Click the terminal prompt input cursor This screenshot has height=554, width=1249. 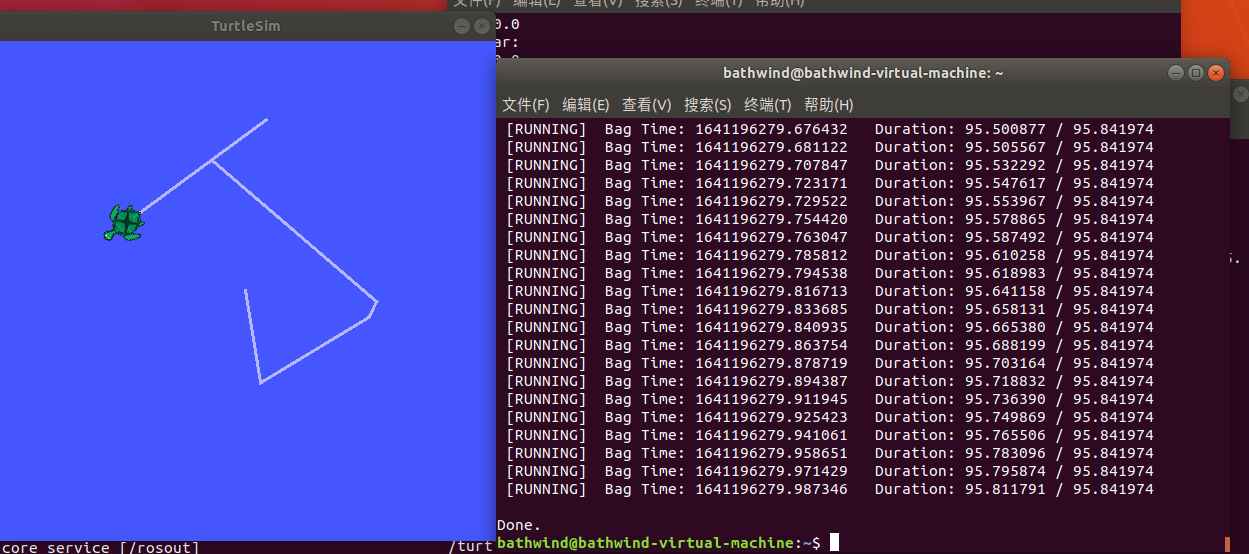click(x=834, y=543)
